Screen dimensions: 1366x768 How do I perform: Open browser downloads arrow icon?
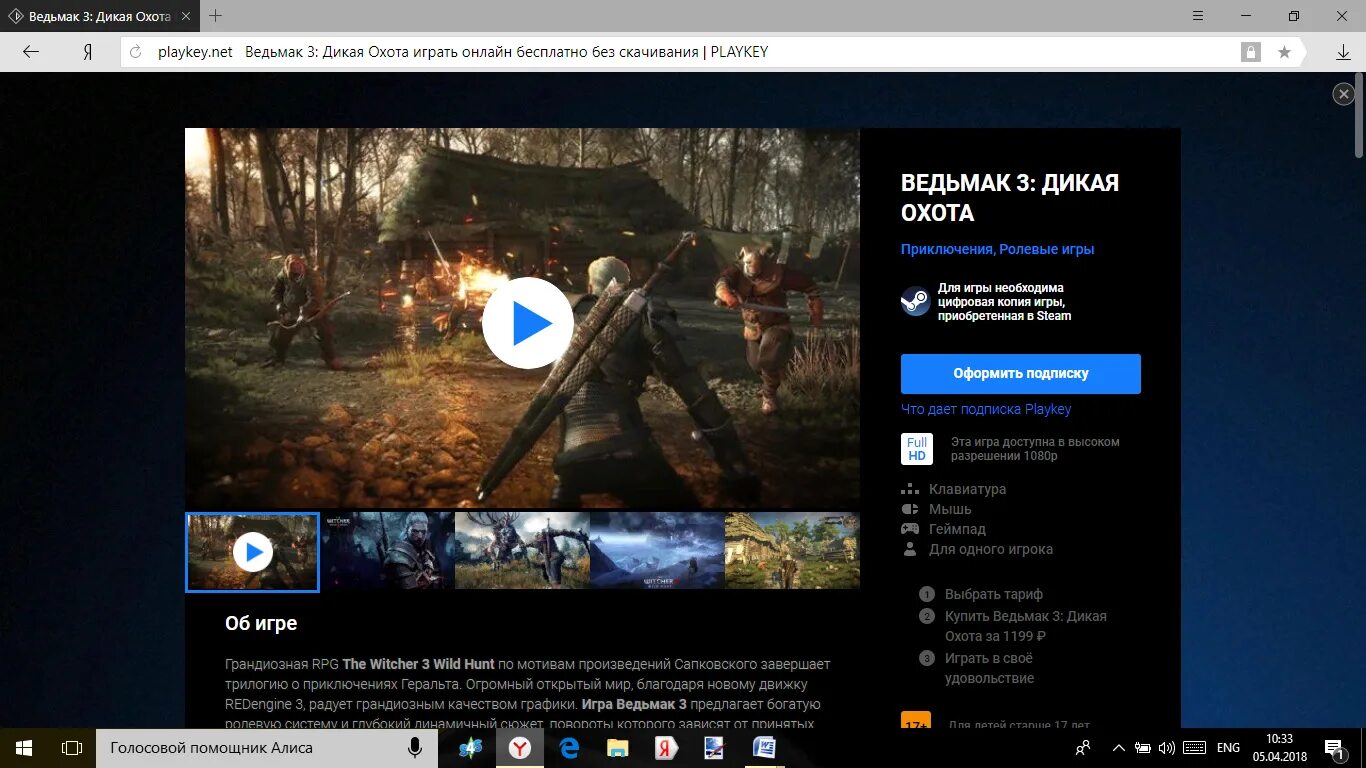click(x=1343, y=52)
